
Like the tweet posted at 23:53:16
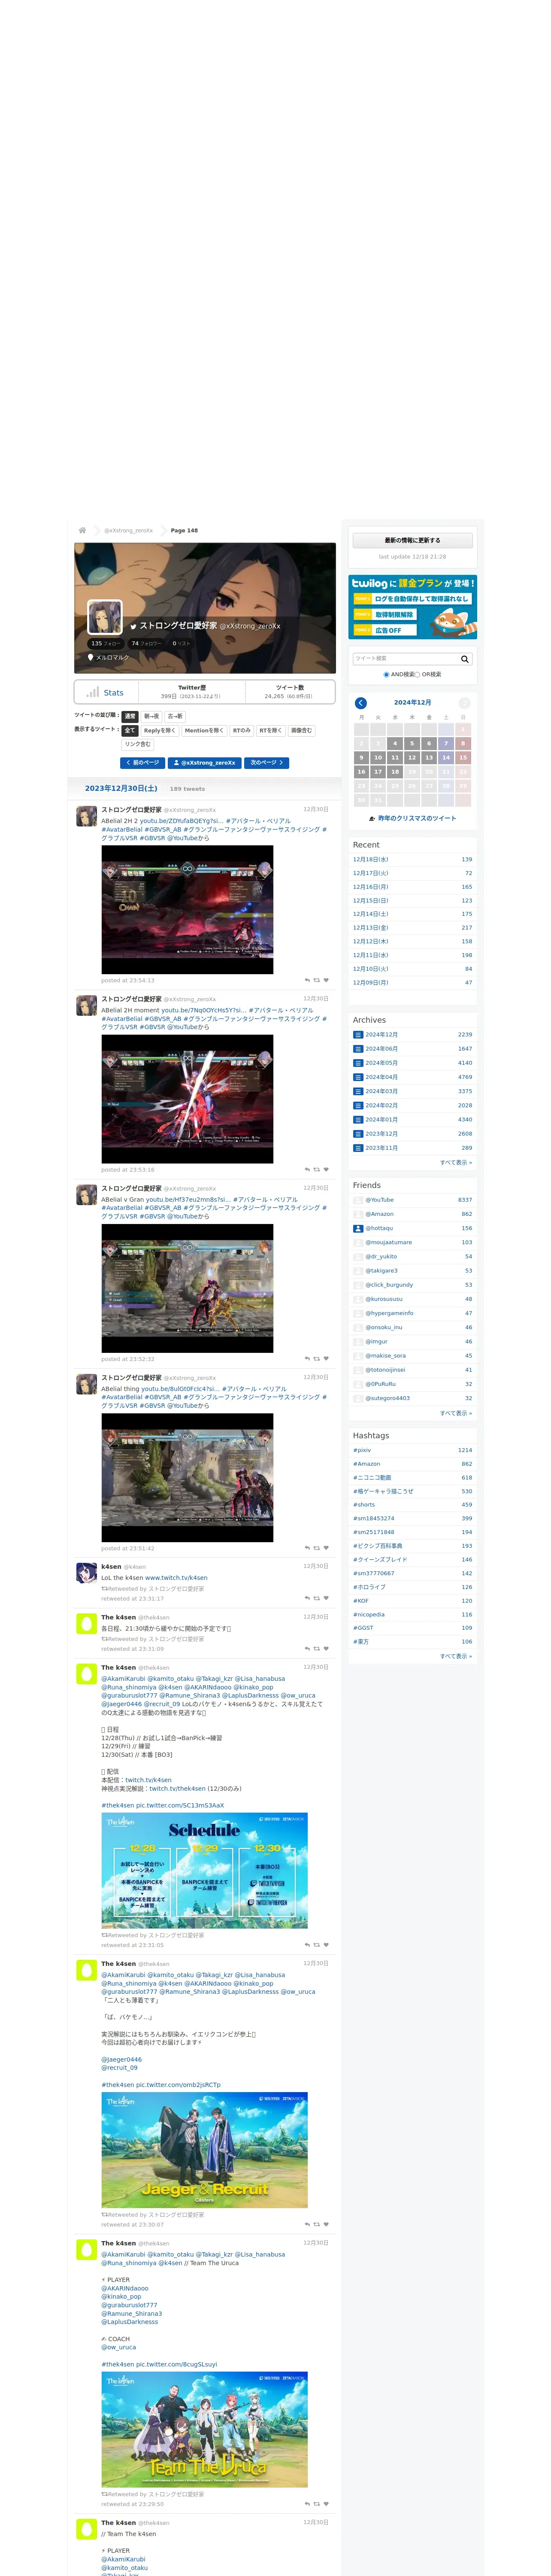(x=326, y=1169)
